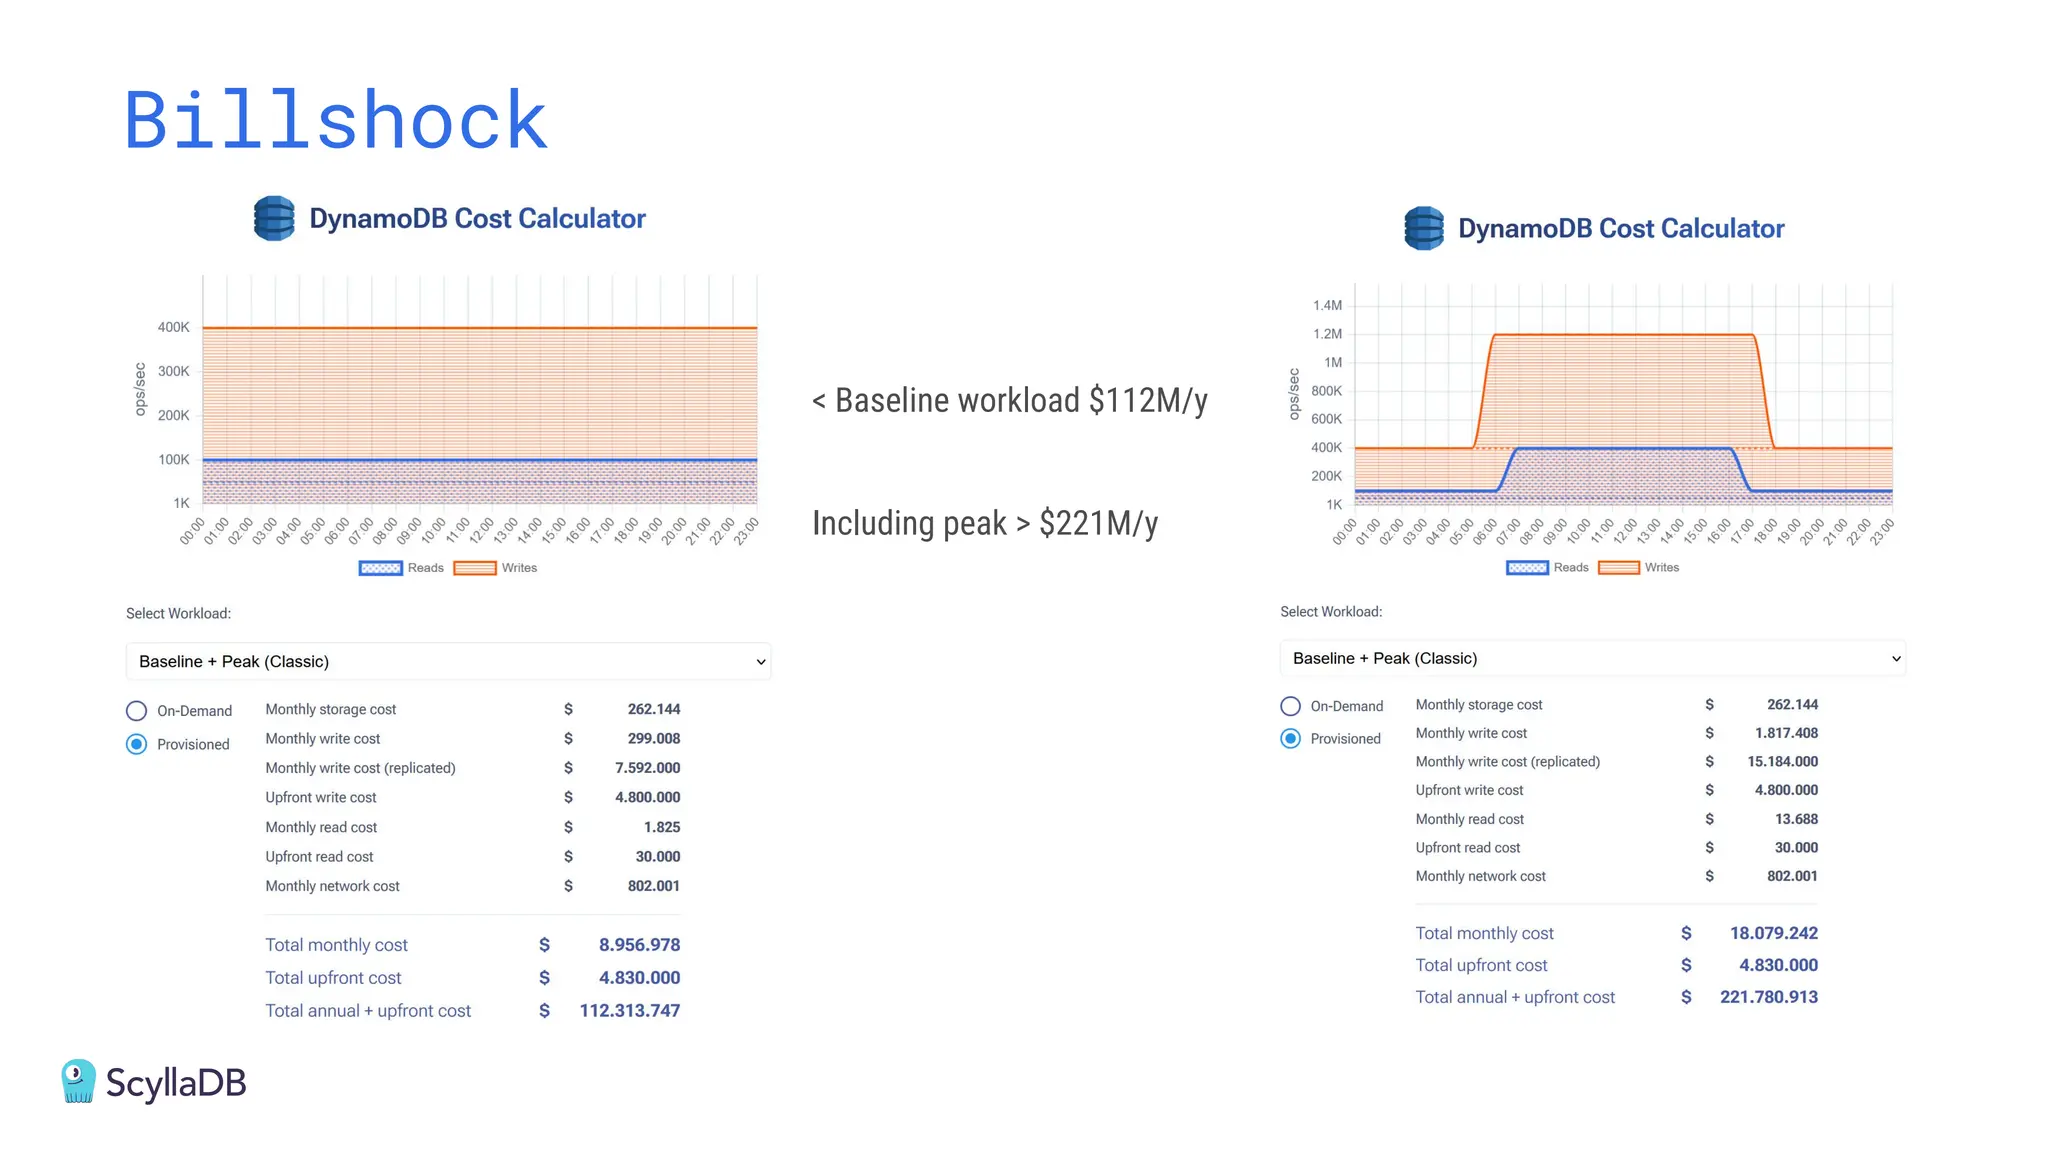The width and height of the screenshot is (2048, 1152).
Task: Click right Monthly network cost label
Action: click(1481, 876)
